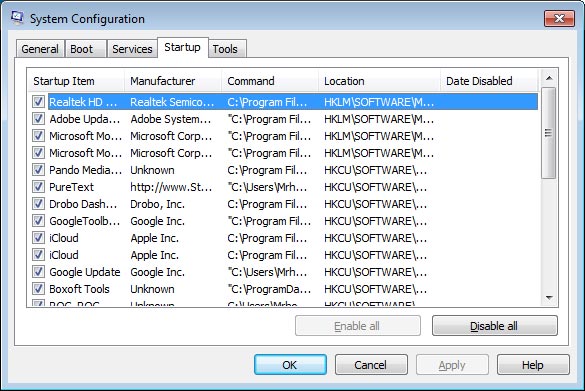Viewport: 585px width, 391px height.
Task: Open the Tools tab
Action: (x=226, y=49)
